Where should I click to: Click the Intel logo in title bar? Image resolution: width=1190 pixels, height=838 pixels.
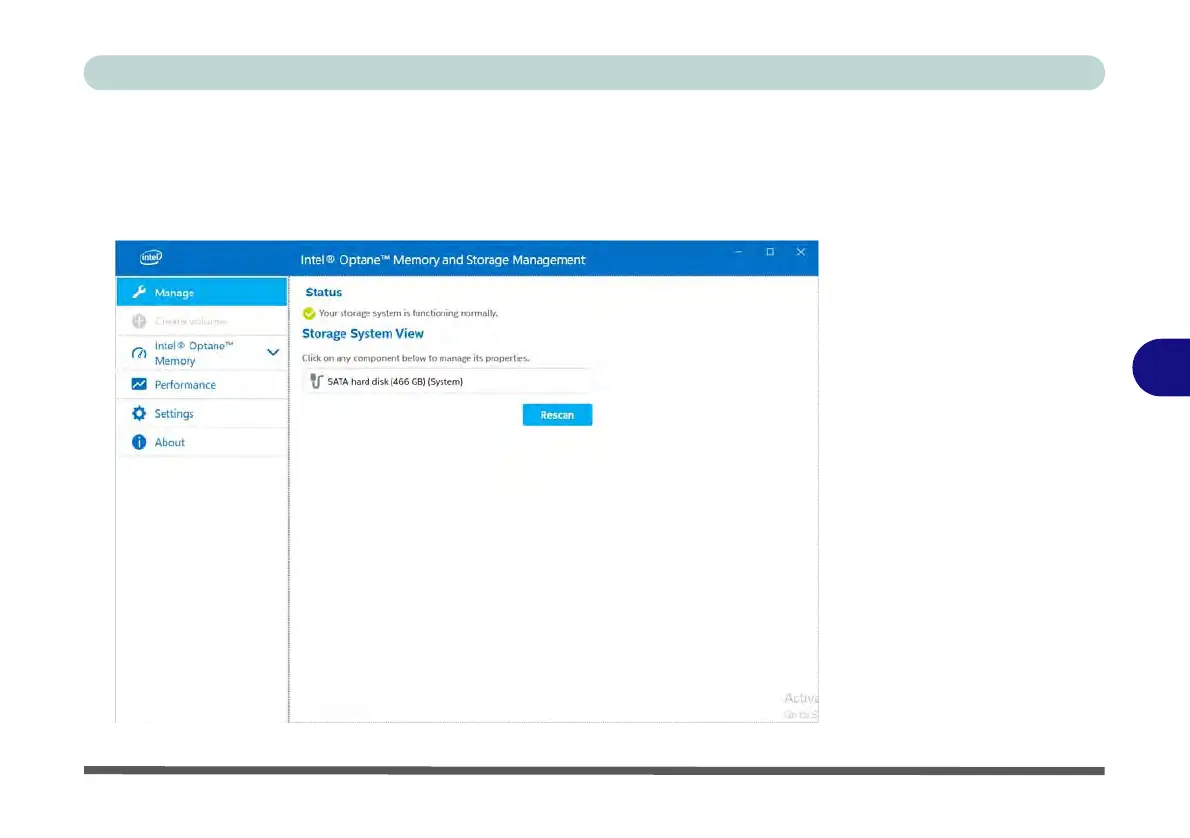[151, 257]
